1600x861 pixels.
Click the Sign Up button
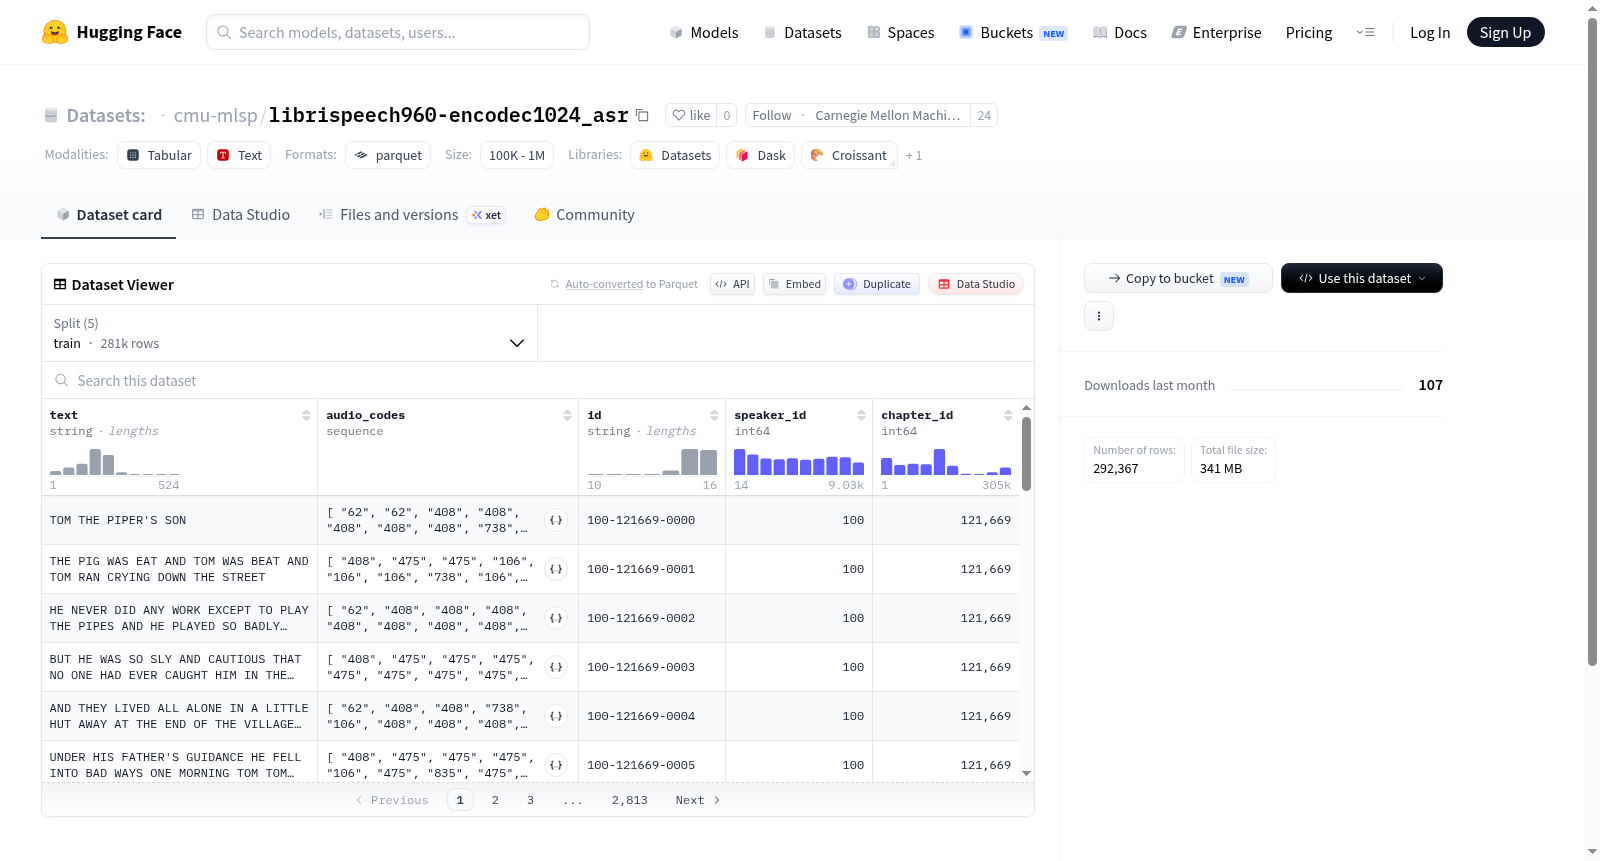point(1505,32)
